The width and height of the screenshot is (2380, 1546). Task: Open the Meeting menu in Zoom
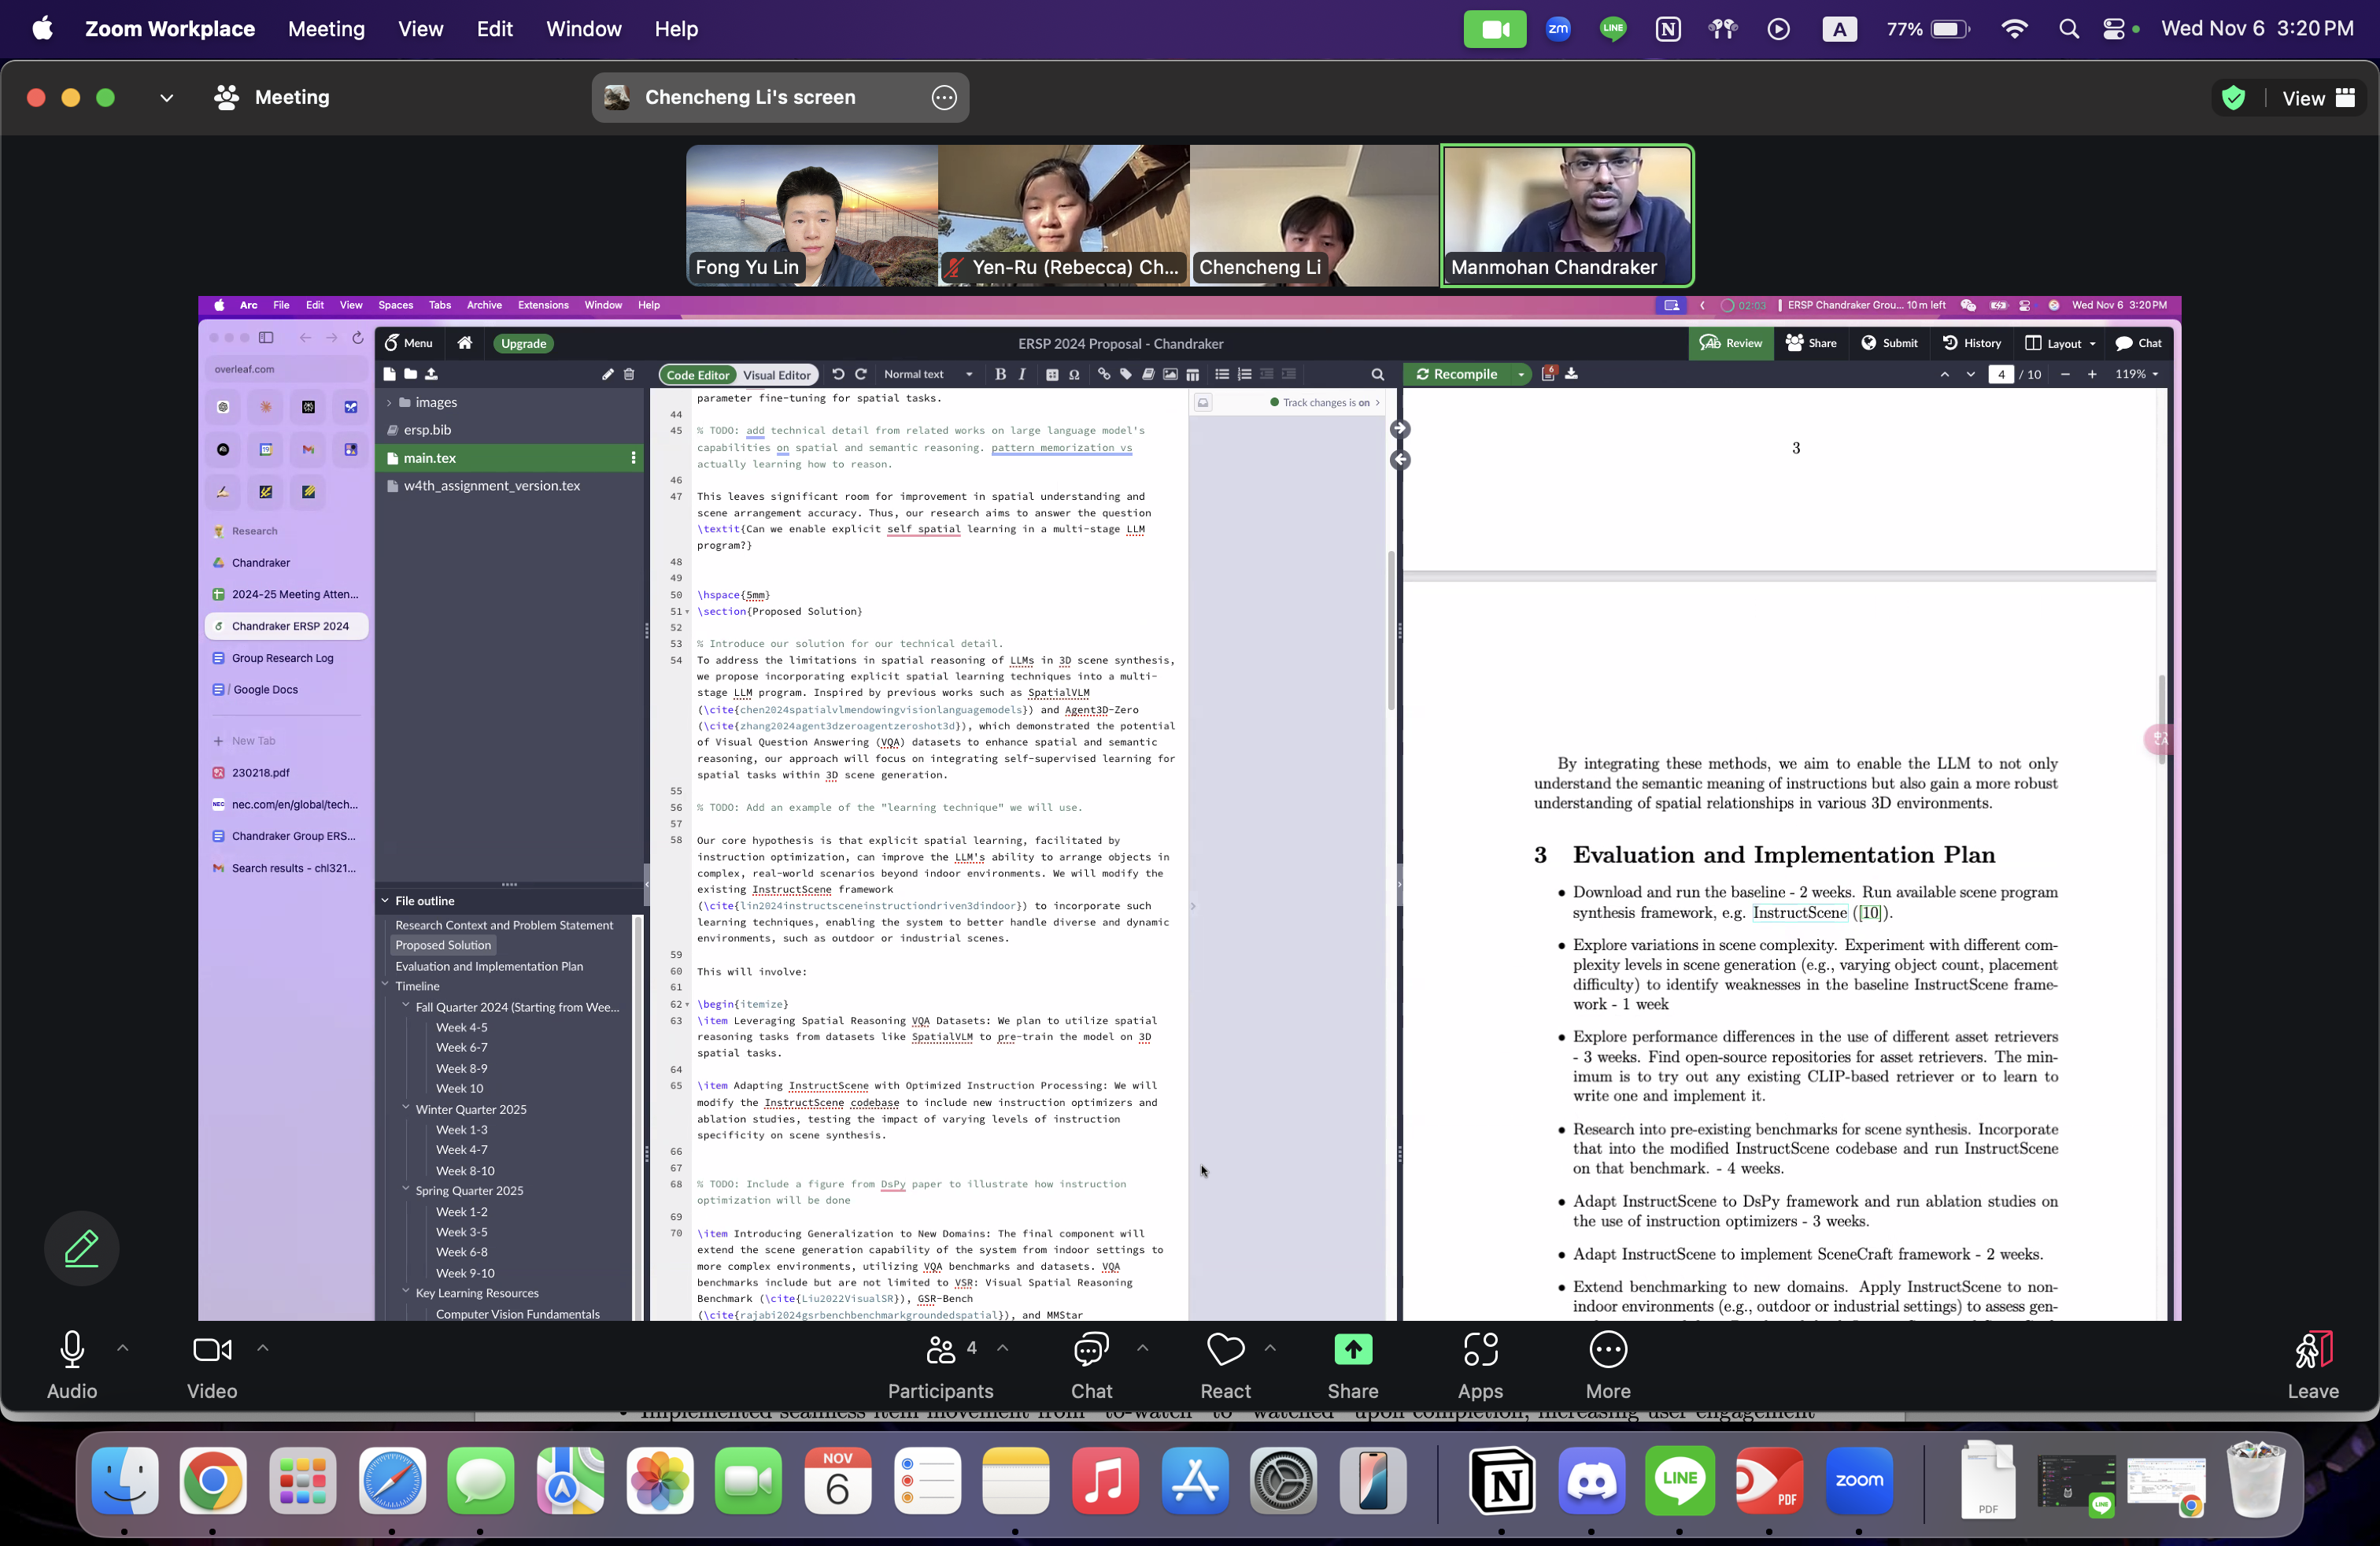325,29
